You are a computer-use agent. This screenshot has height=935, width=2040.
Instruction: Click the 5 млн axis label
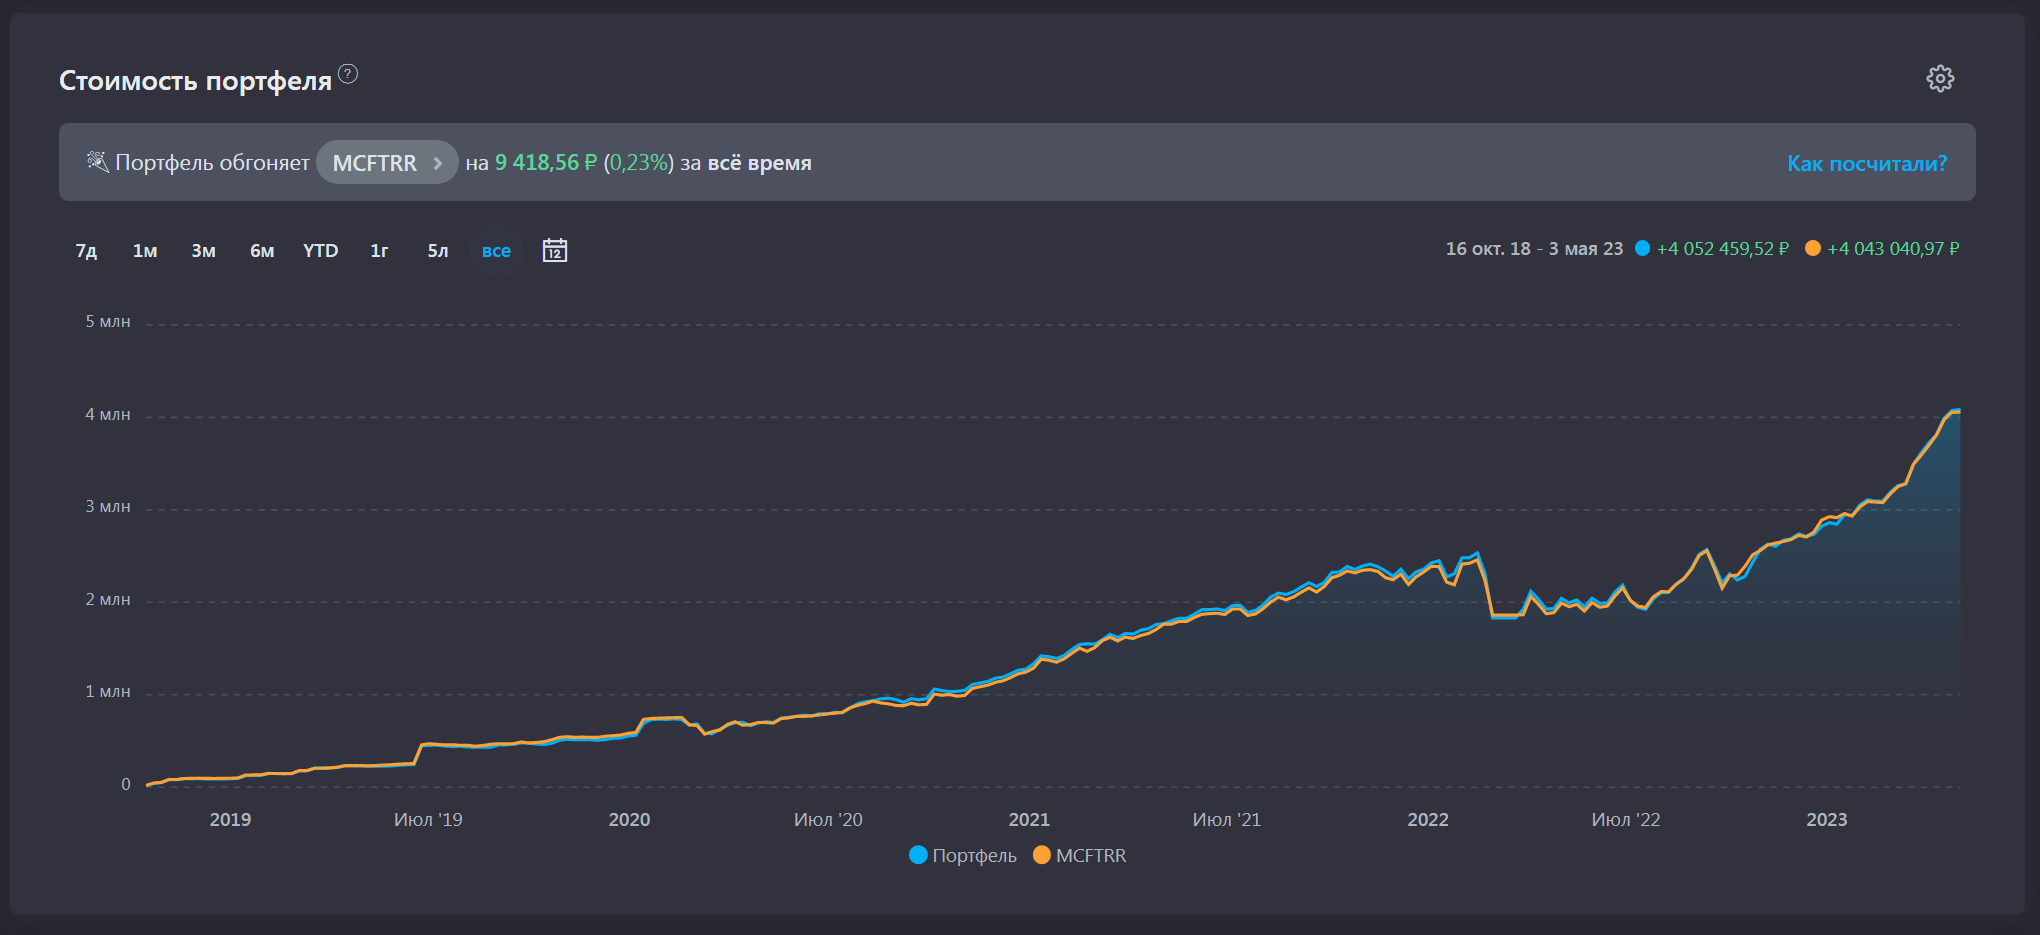(x=108, y=321)
